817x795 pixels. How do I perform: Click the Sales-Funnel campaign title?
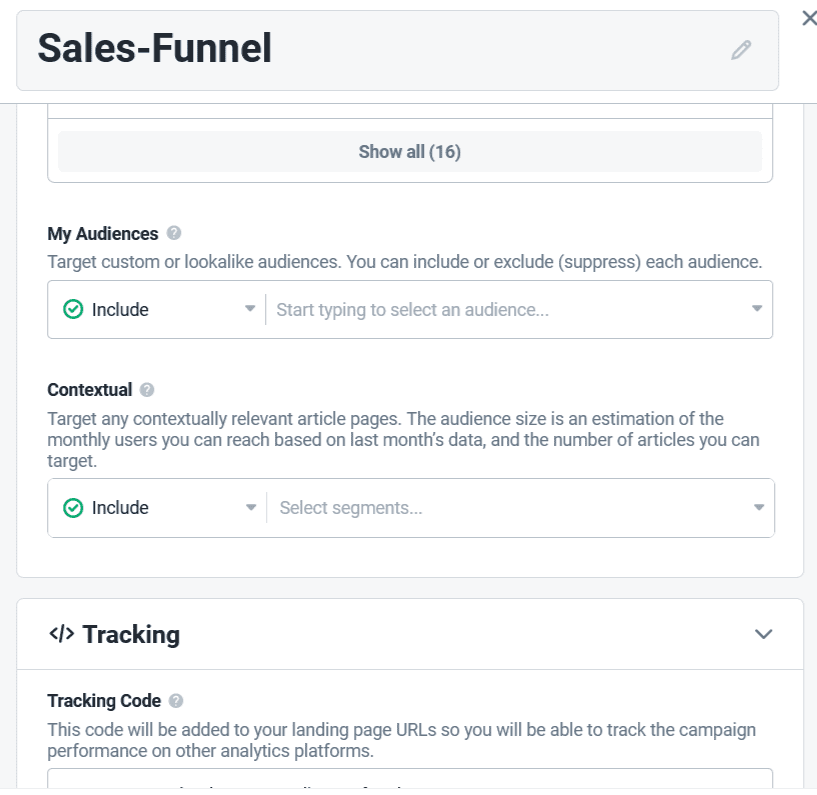(155, 49)
